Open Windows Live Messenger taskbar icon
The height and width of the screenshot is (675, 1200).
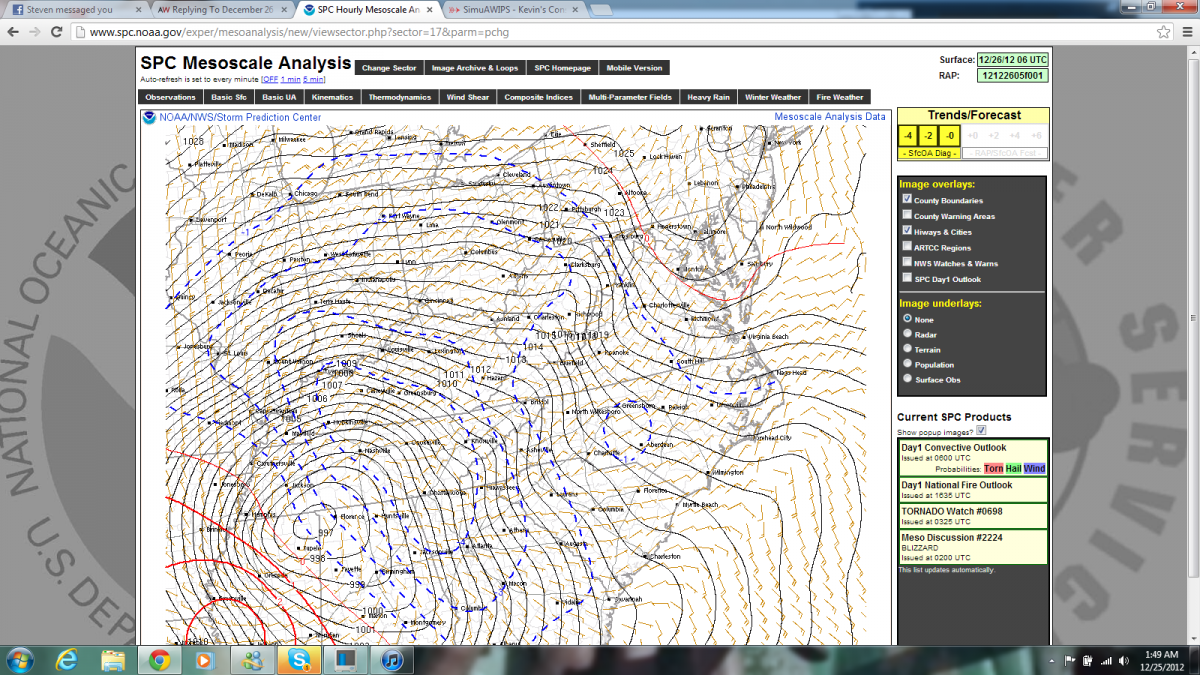click(252, 661)
